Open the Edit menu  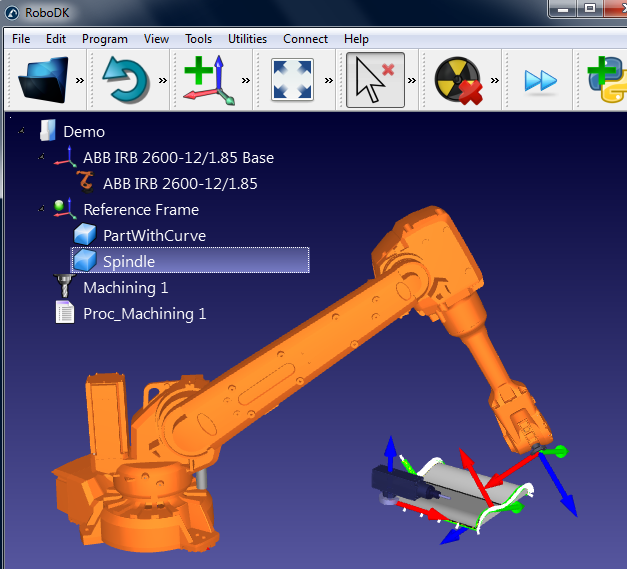56,39
